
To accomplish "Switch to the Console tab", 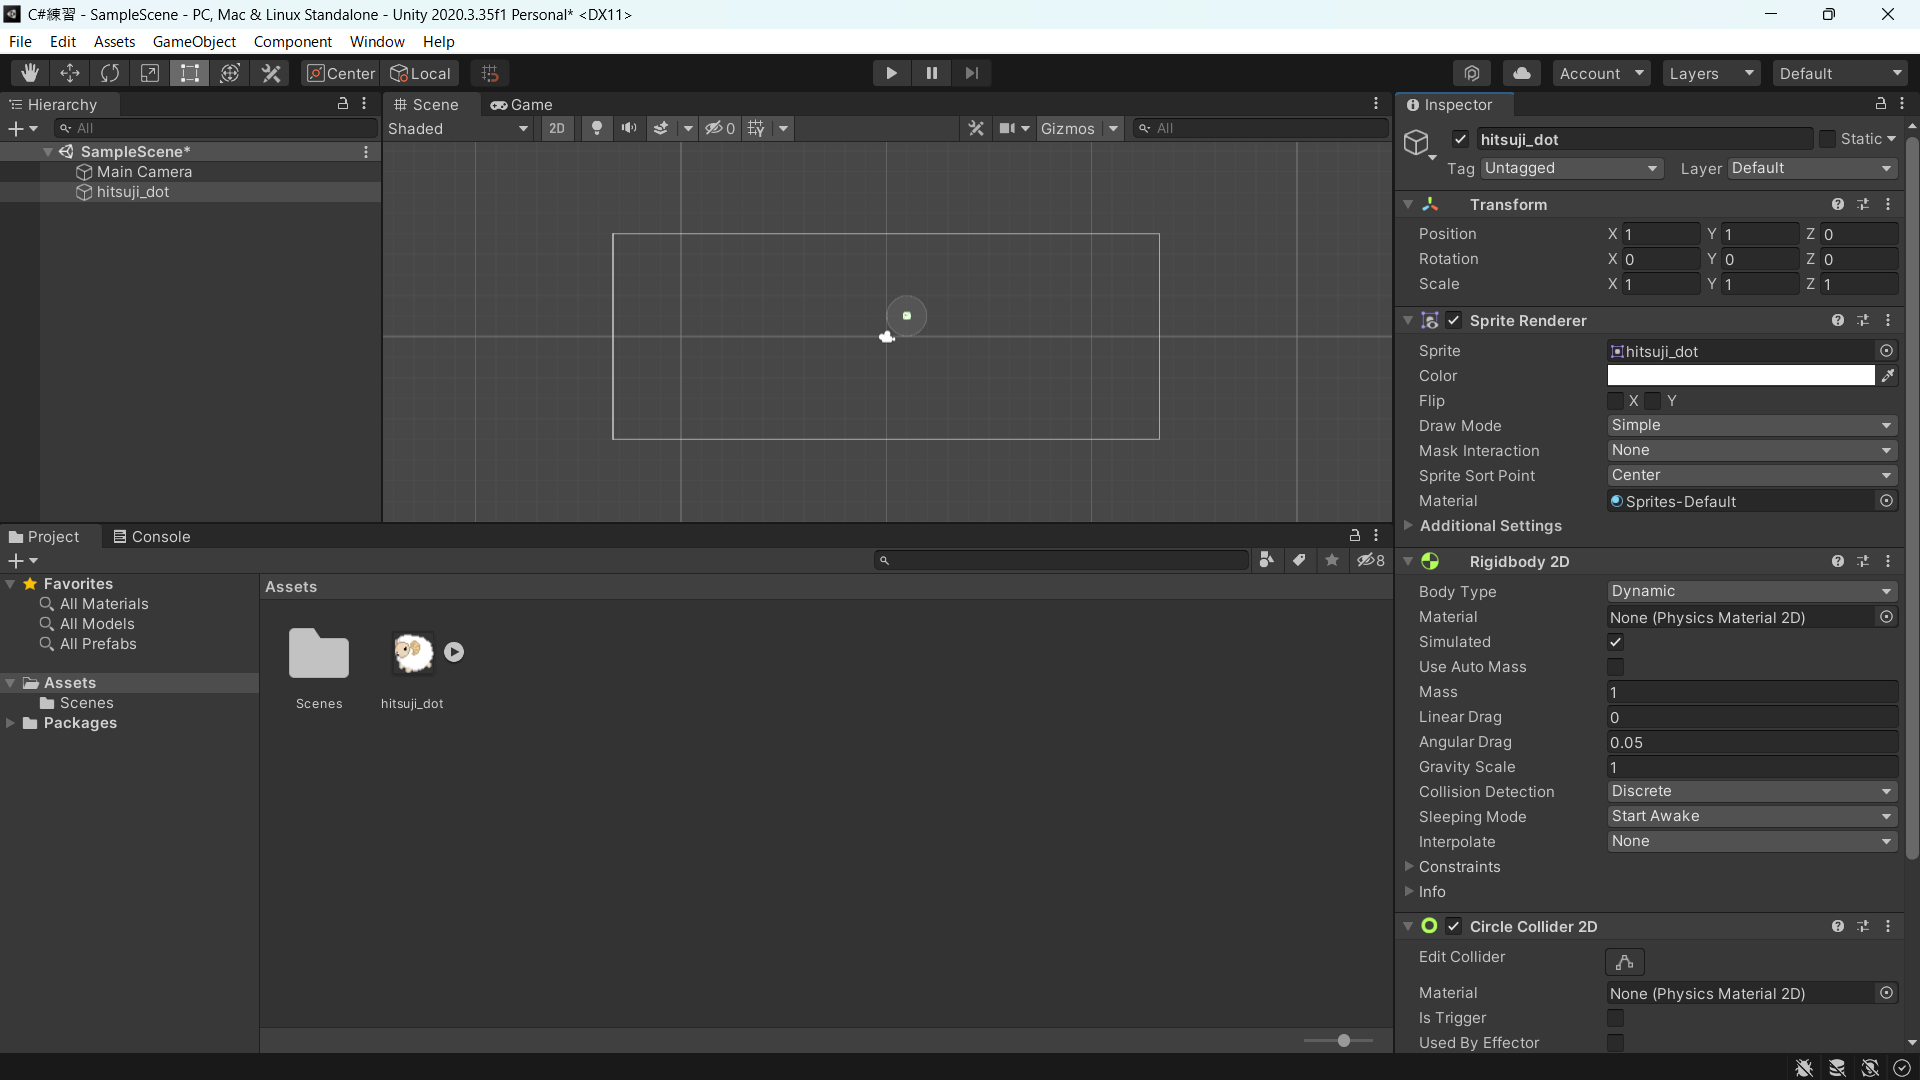I will tap(151, 537).
